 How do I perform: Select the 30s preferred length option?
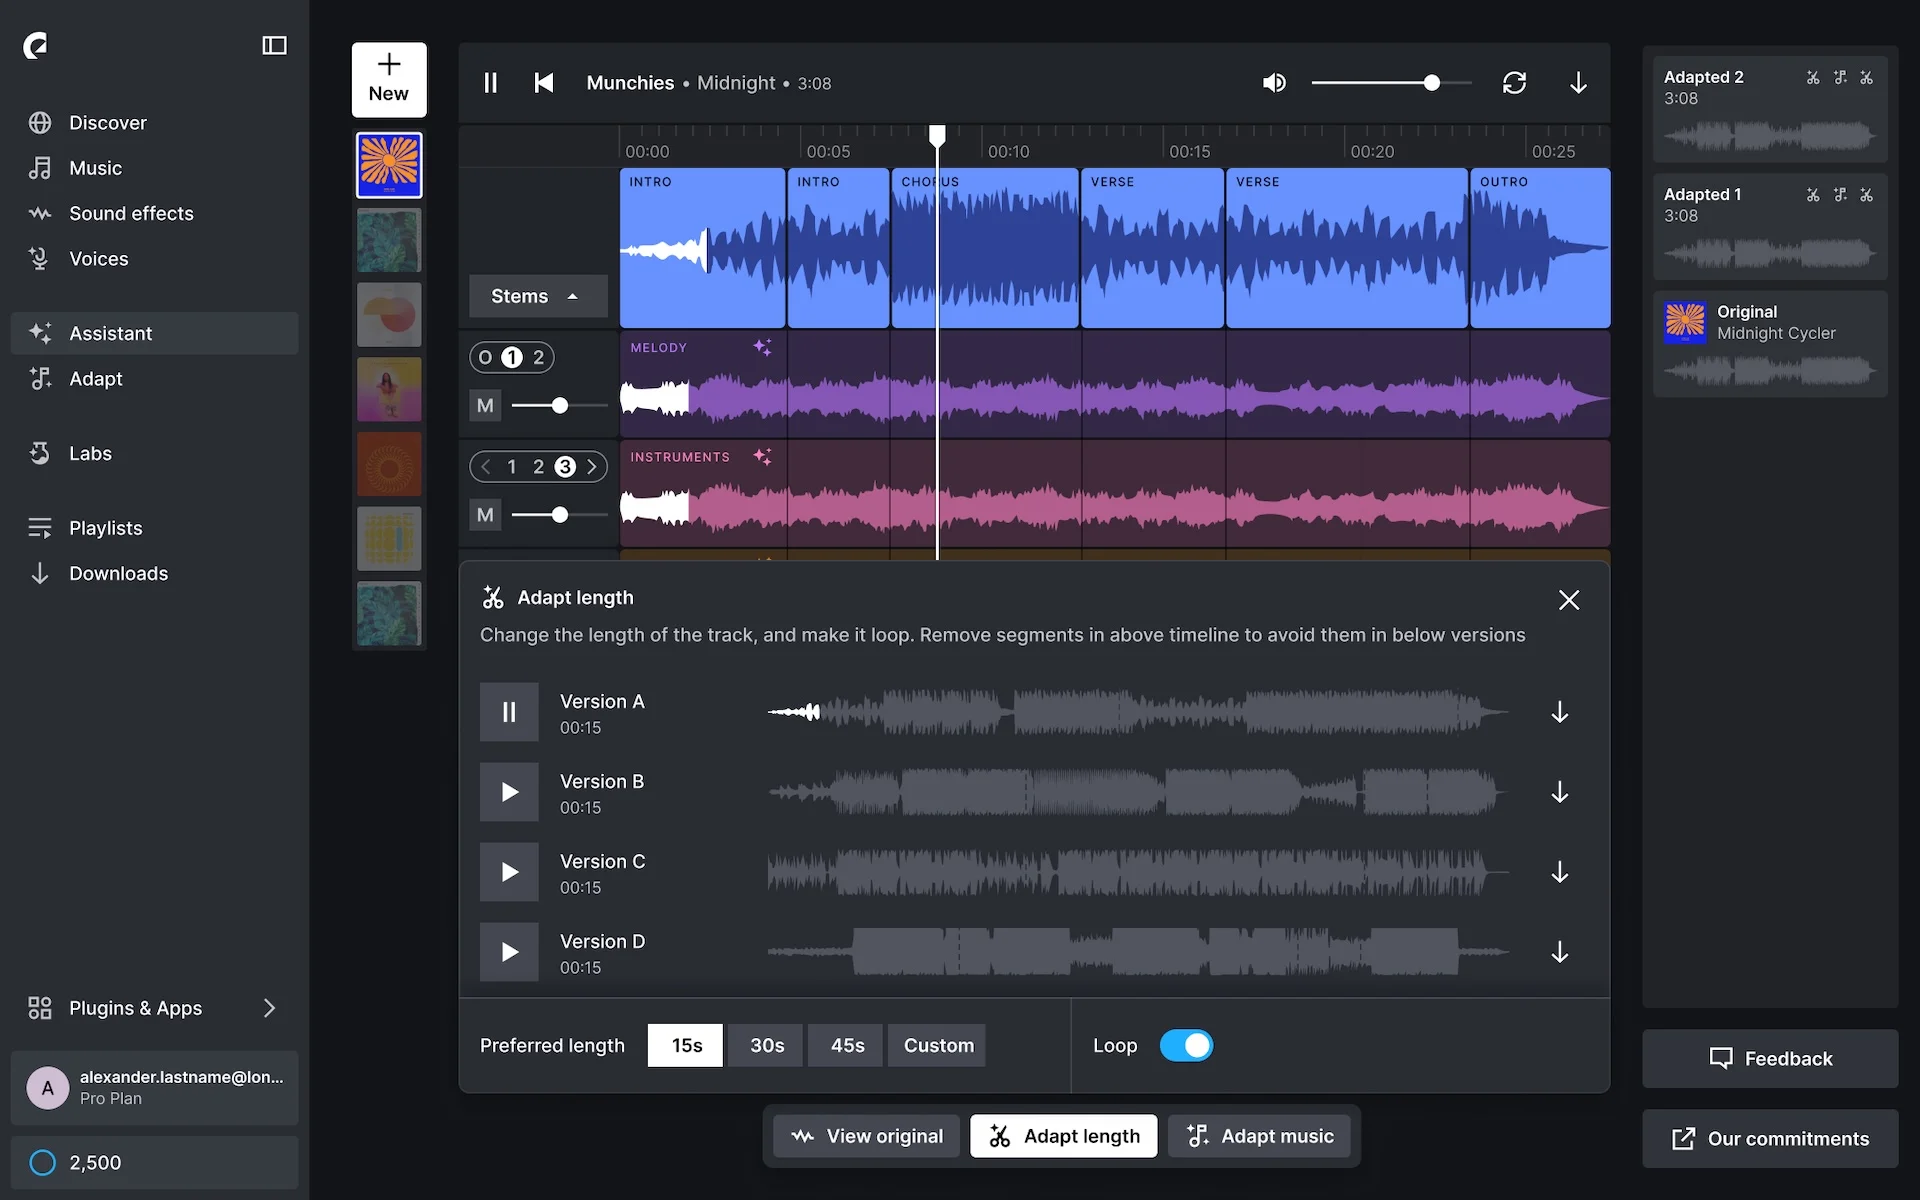click(x=764, y=1045)
